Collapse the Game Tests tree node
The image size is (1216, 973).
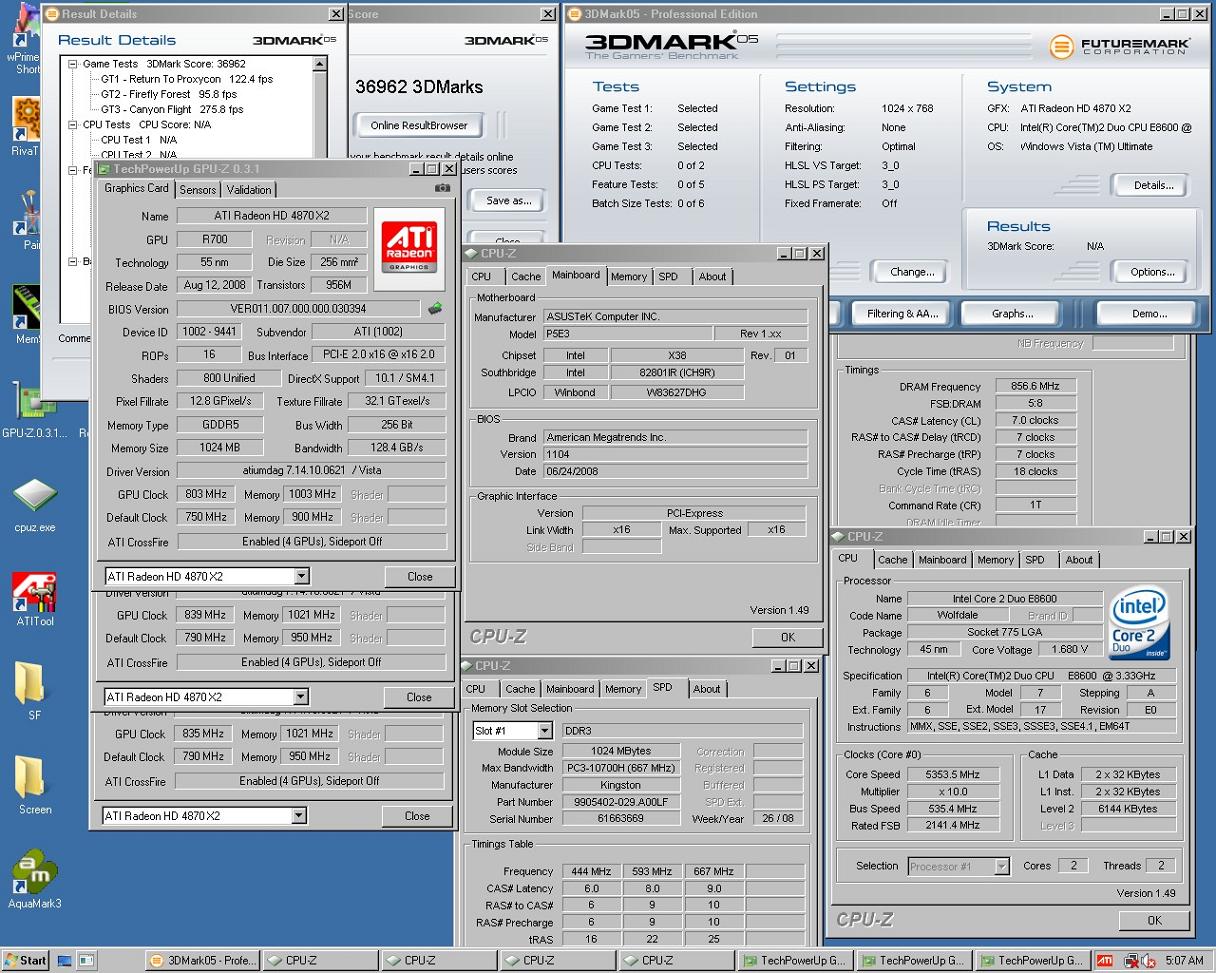tap(73, 64)
